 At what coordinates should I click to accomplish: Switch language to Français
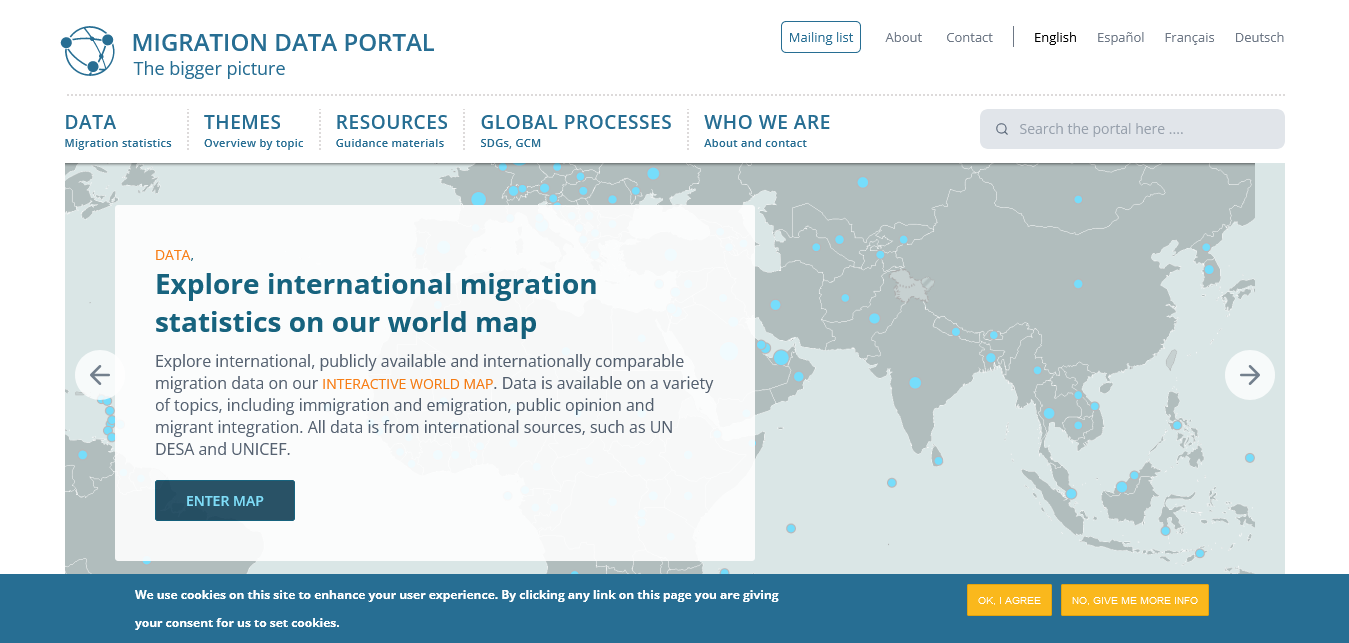click(1189, 37)
